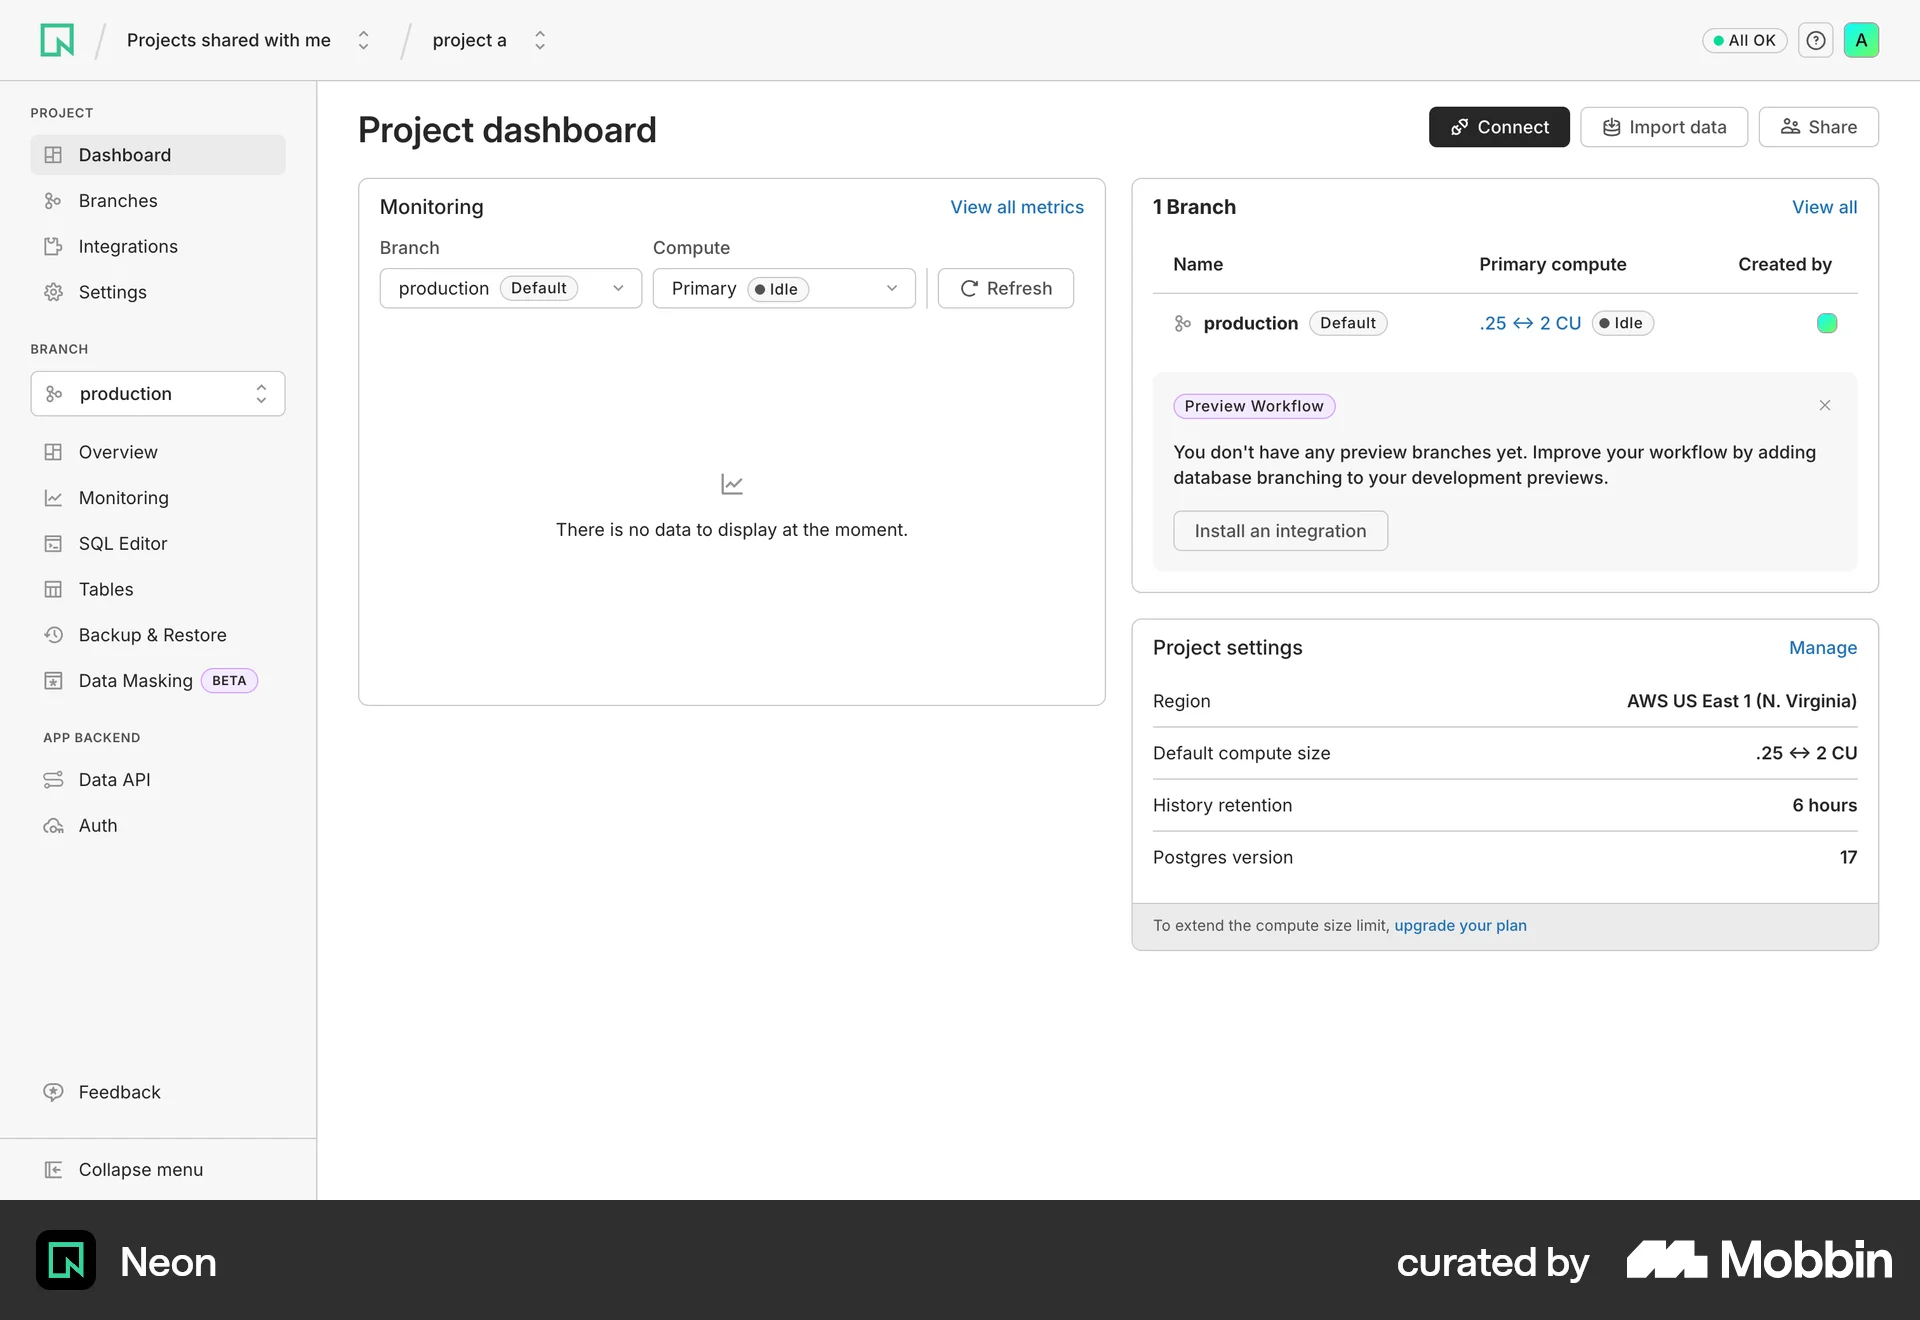Click the Primary compute column header

pos(1552,264)
